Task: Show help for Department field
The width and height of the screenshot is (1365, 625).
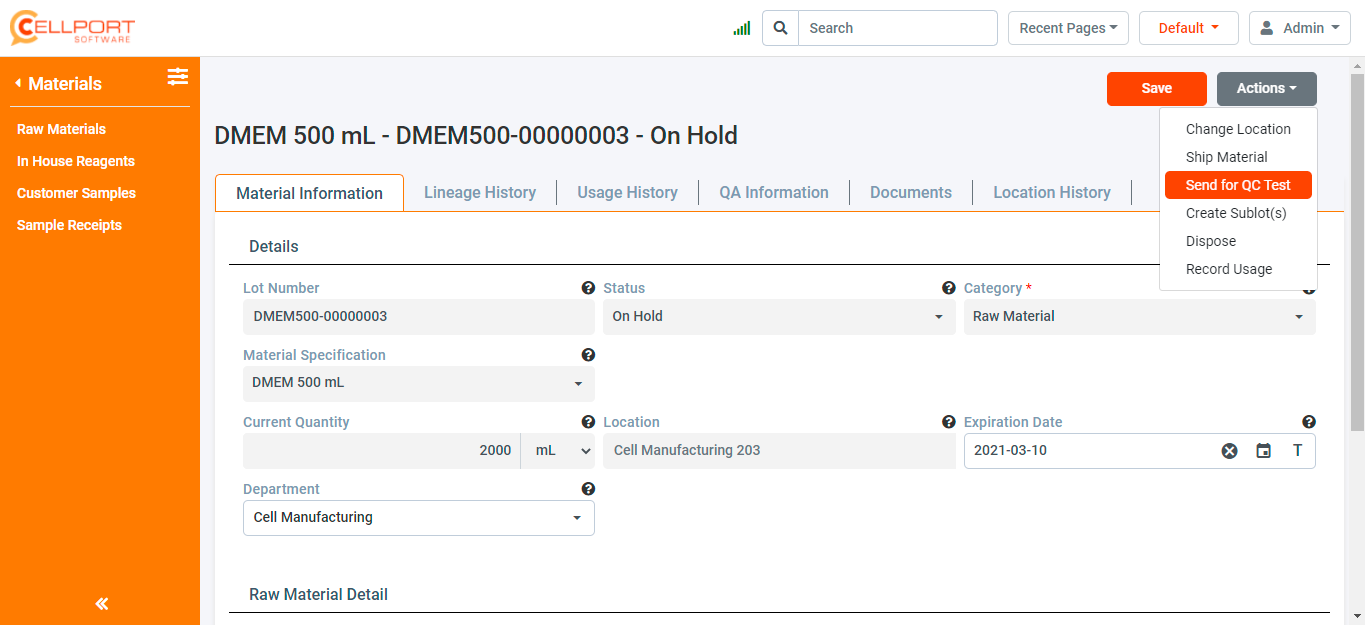Action: [588, 489]
